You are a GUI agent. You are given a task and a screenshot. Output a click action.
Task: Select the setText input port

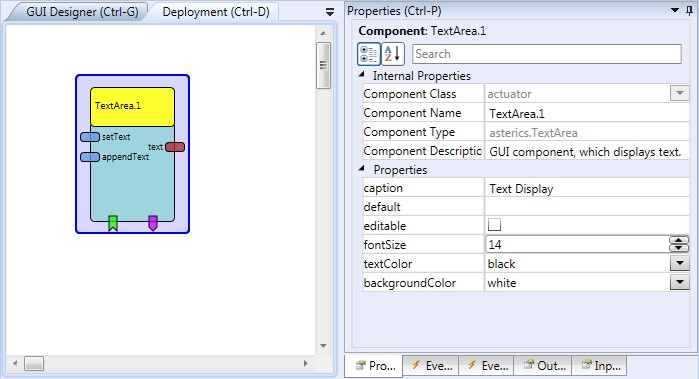click(90, 137)
